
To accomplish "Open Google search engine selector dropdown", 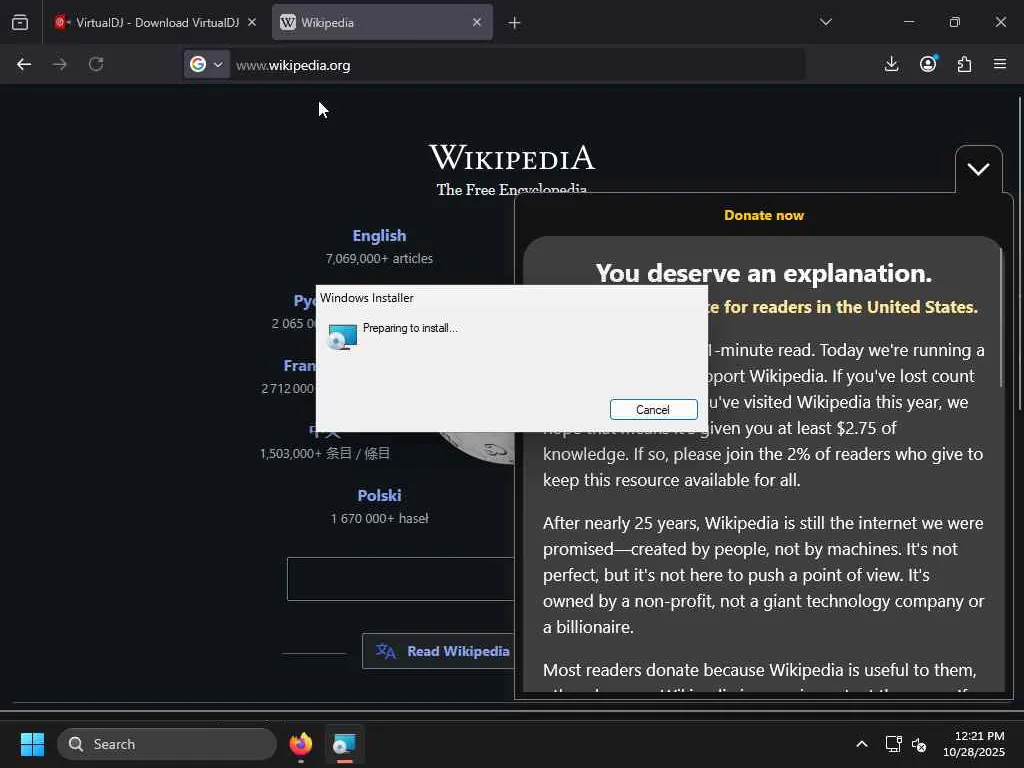I will (x=206, y=65).
